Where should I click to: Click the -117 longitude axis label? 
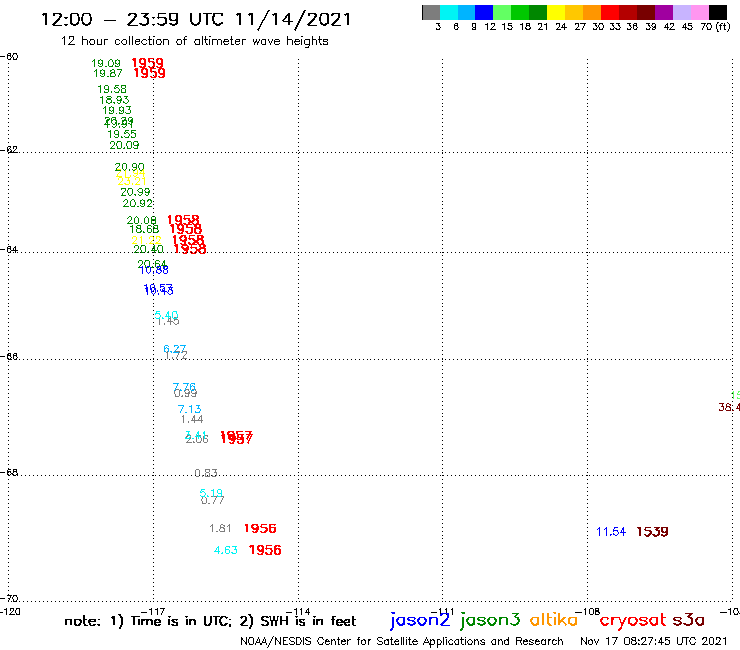click(x=153, y=612)
